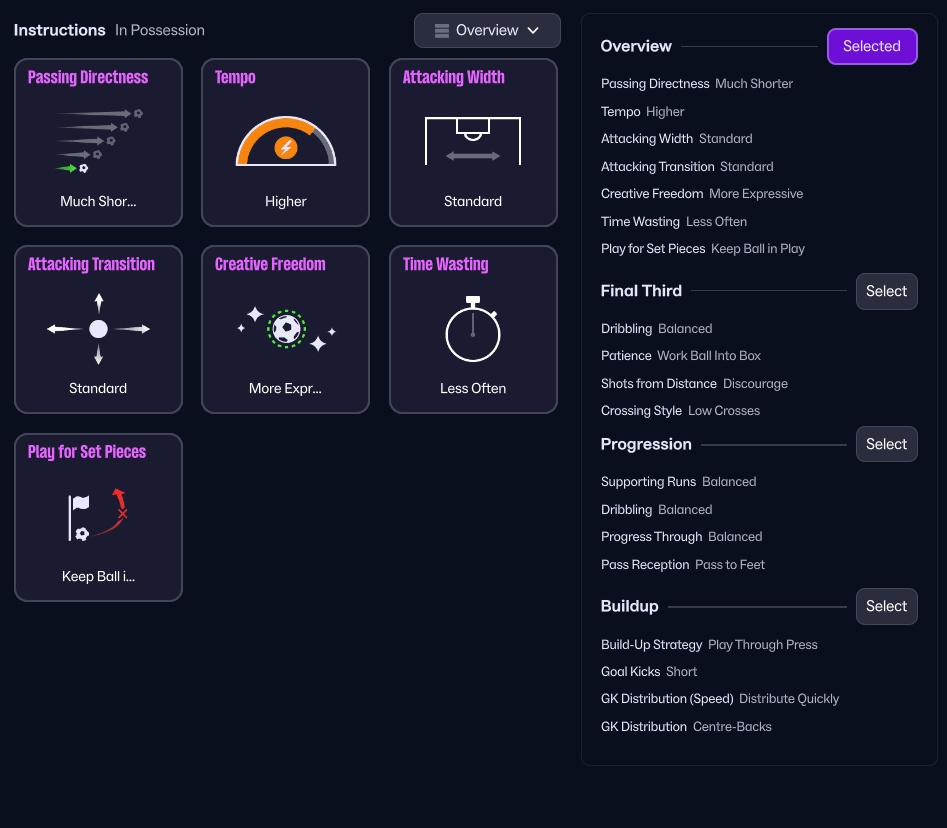Open the Much Shorter passing directness option

(98, 201)
